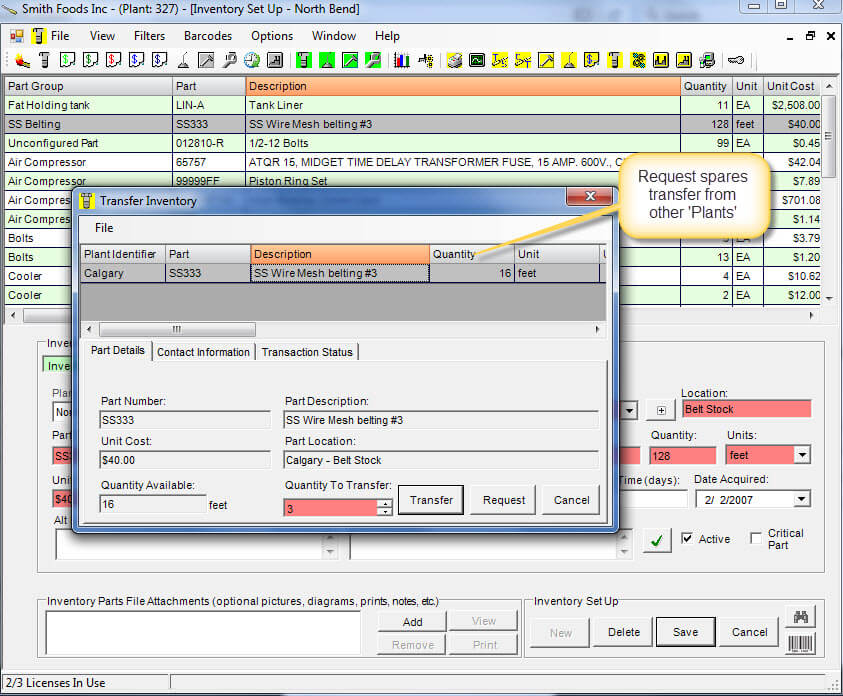Click the Location field showing Belt Stock

(746, 409)
